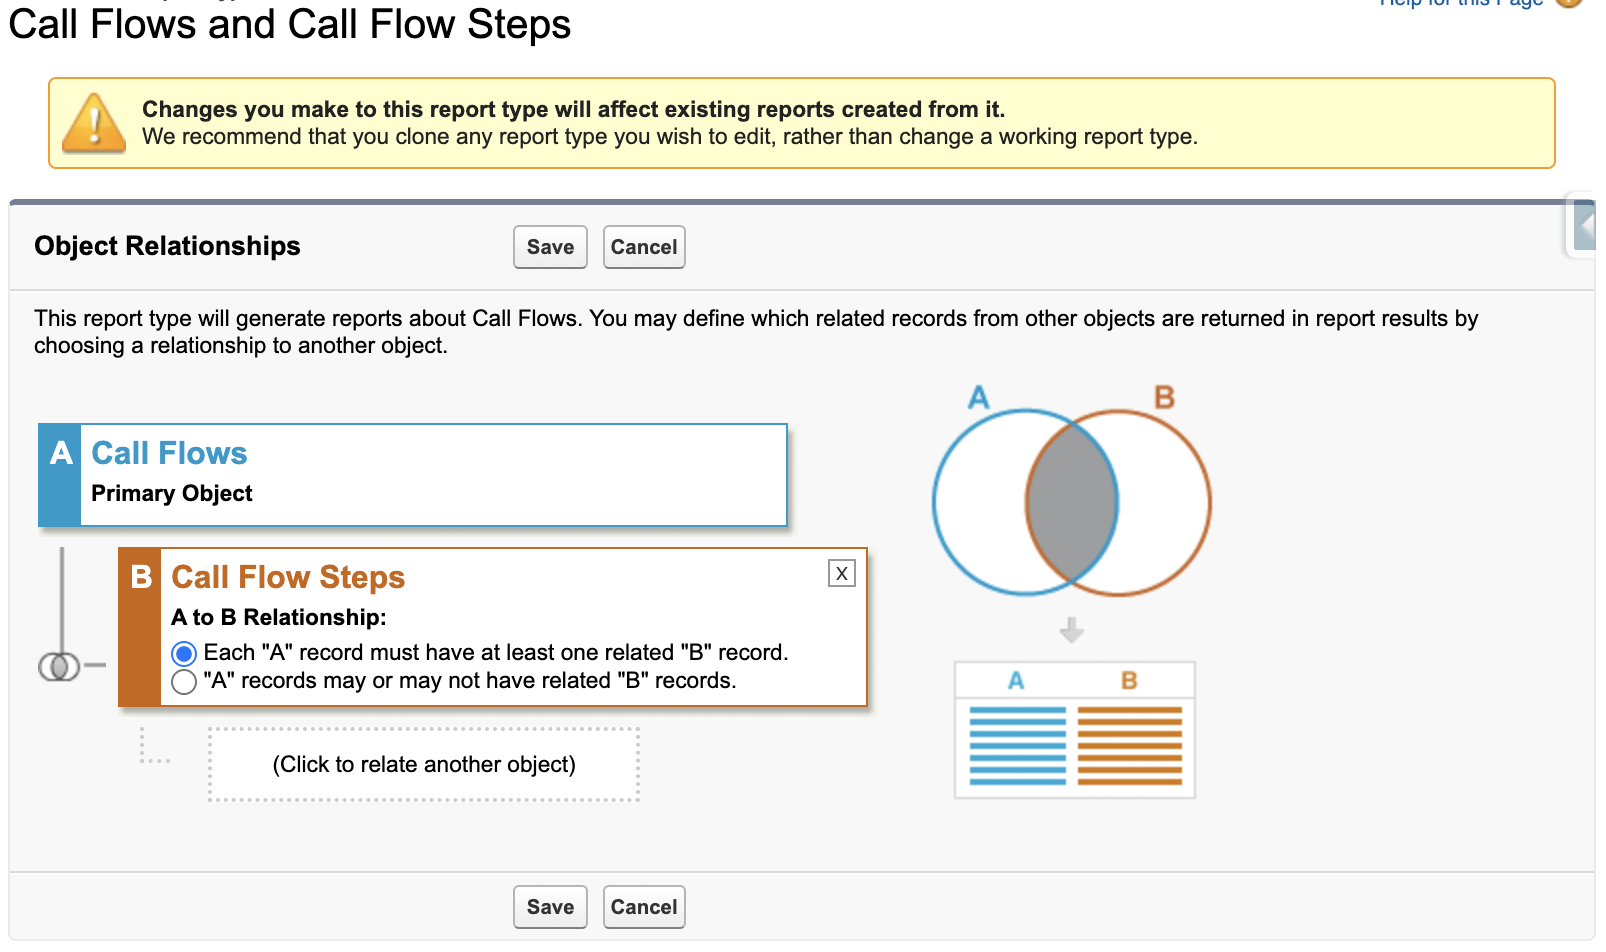Click the gray down arrow below the Venn diagram
This screenshot has height=952, width=1606.
1071,630
